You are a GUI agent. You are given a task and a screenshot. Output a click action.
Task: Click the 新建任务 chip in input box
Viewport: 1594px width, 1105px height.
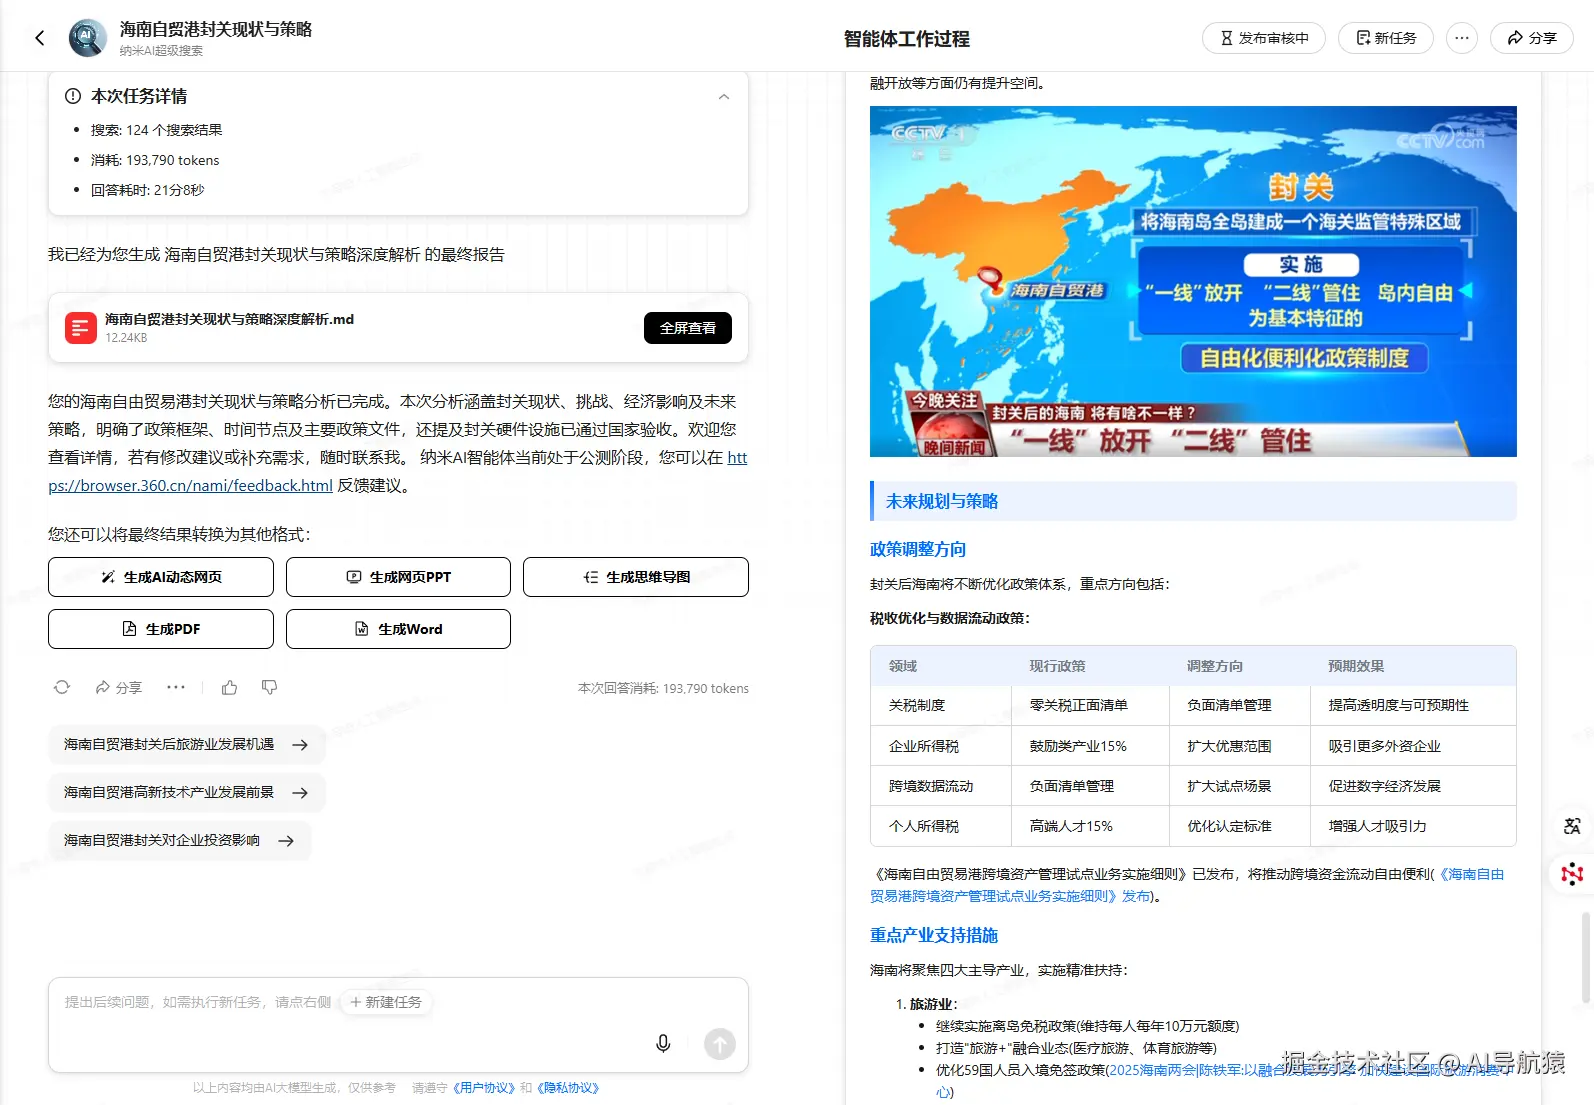click(x=386, y=1002)
